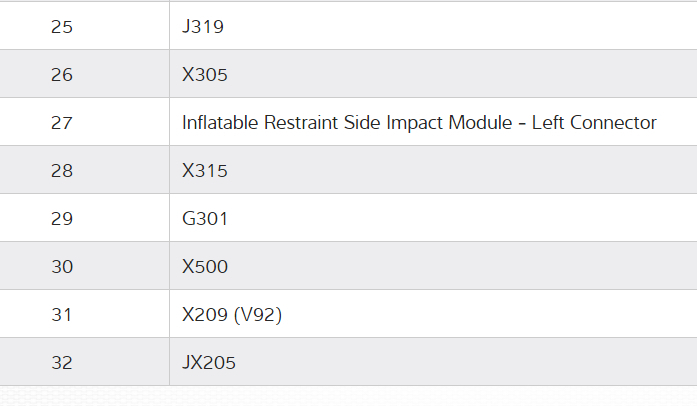Screen dimensions: 697x406
Task: Click row number 27
Action: pos(61,122)
